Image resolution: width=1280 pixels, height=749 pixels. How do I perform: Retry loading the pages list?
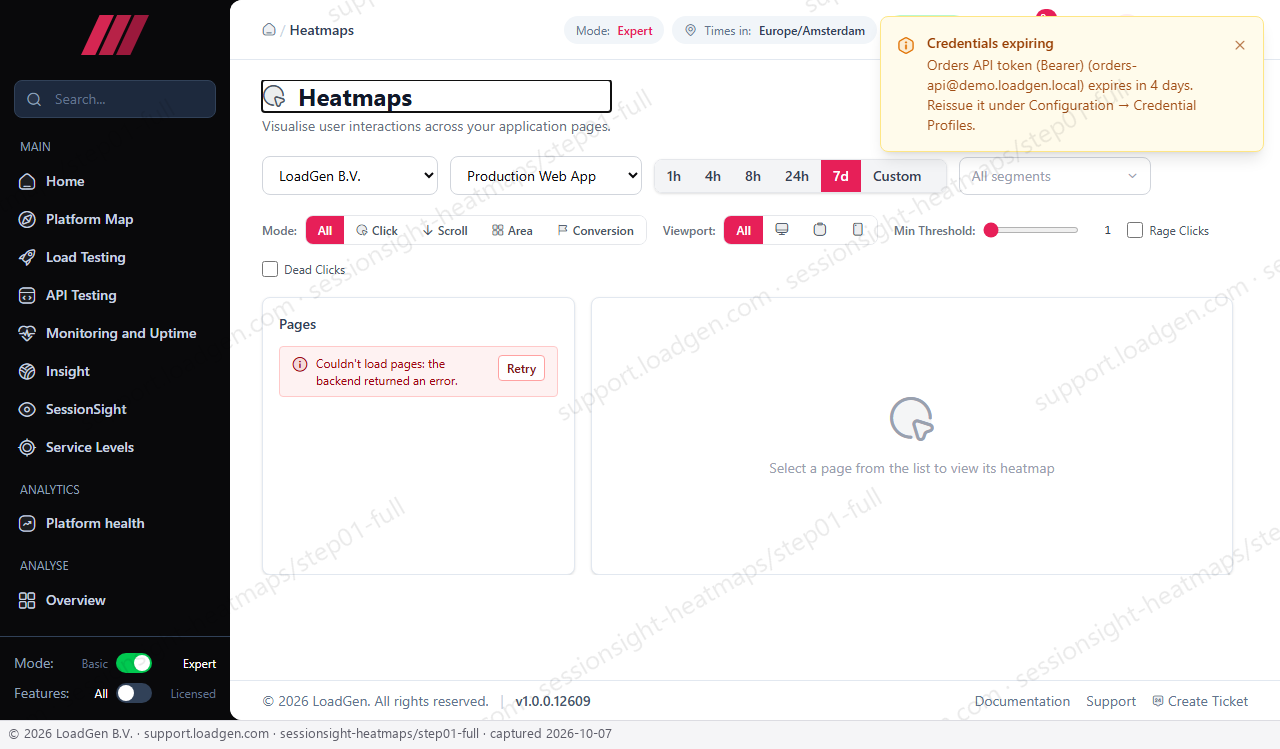click(x=521, y=368)
